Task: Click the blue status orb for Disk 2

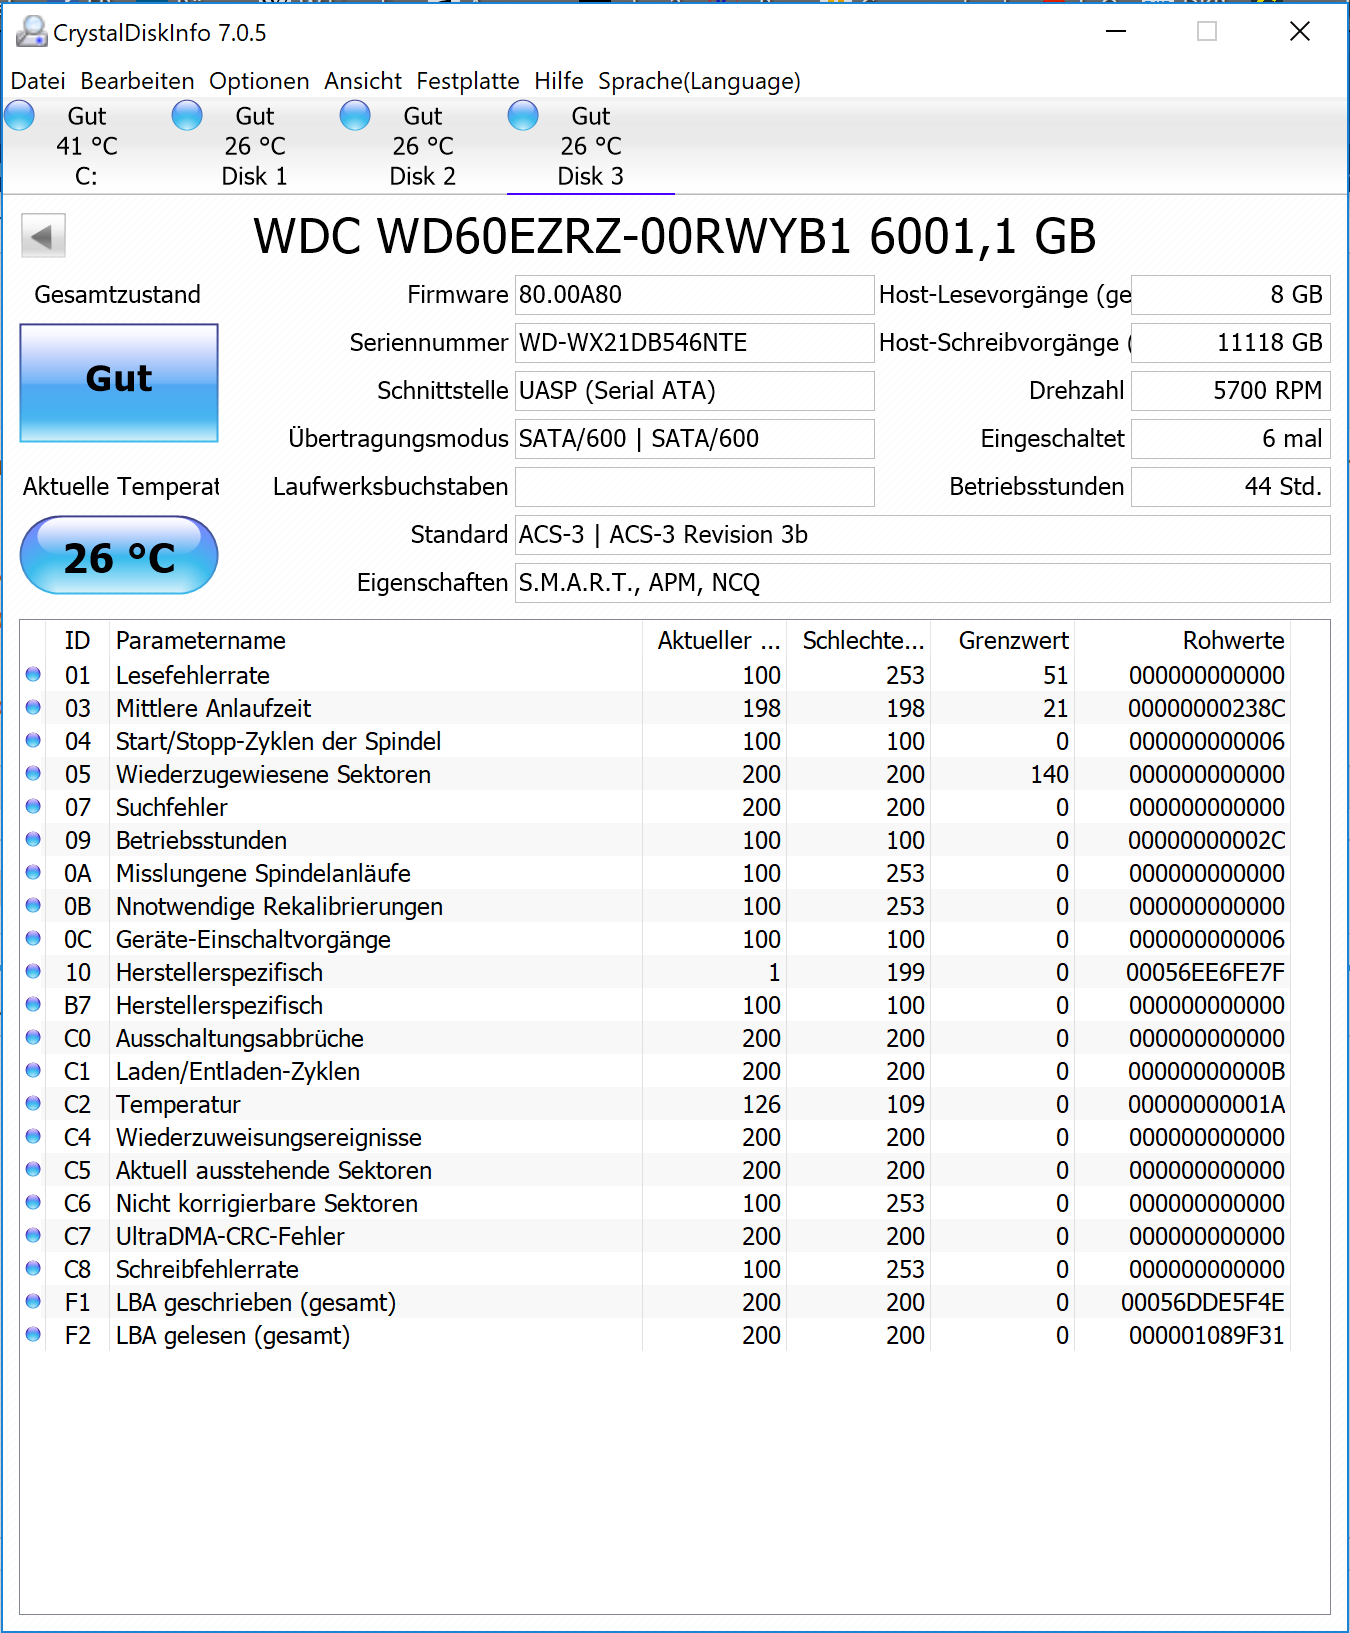Action: [355, 116]
